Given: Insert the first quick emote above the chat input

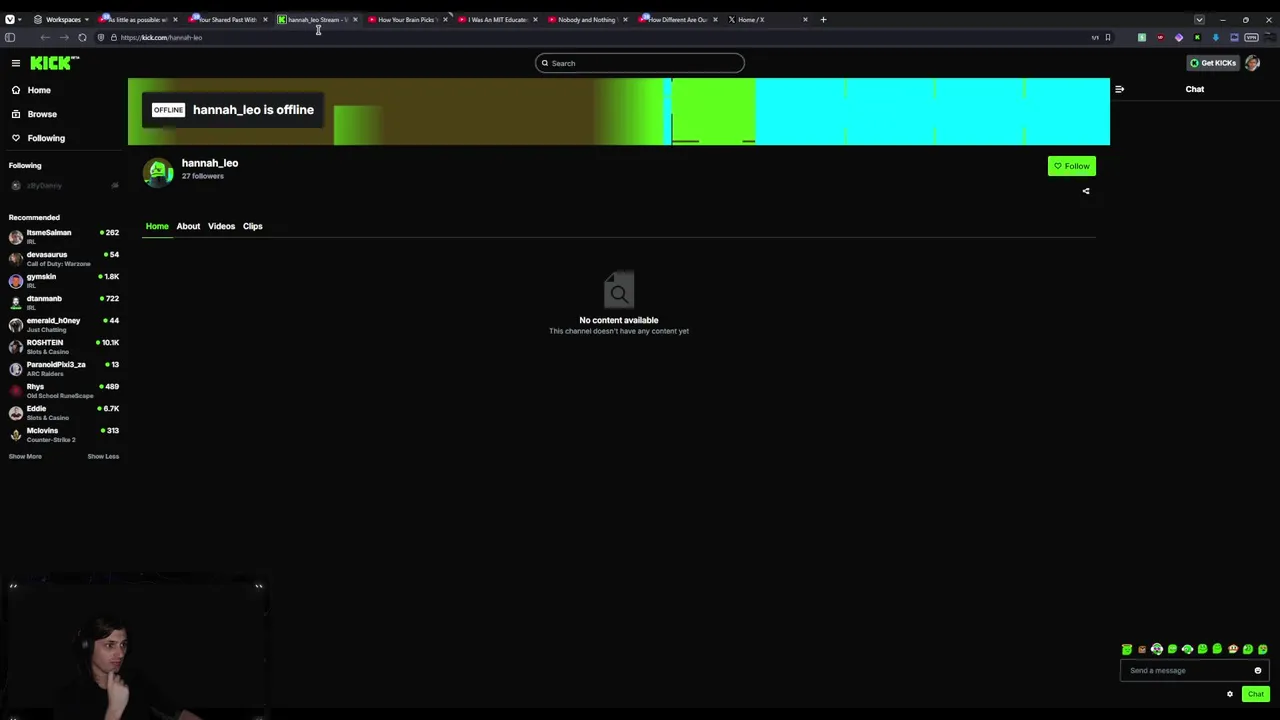Looking at the screenshot, I should click(1127, 649).
